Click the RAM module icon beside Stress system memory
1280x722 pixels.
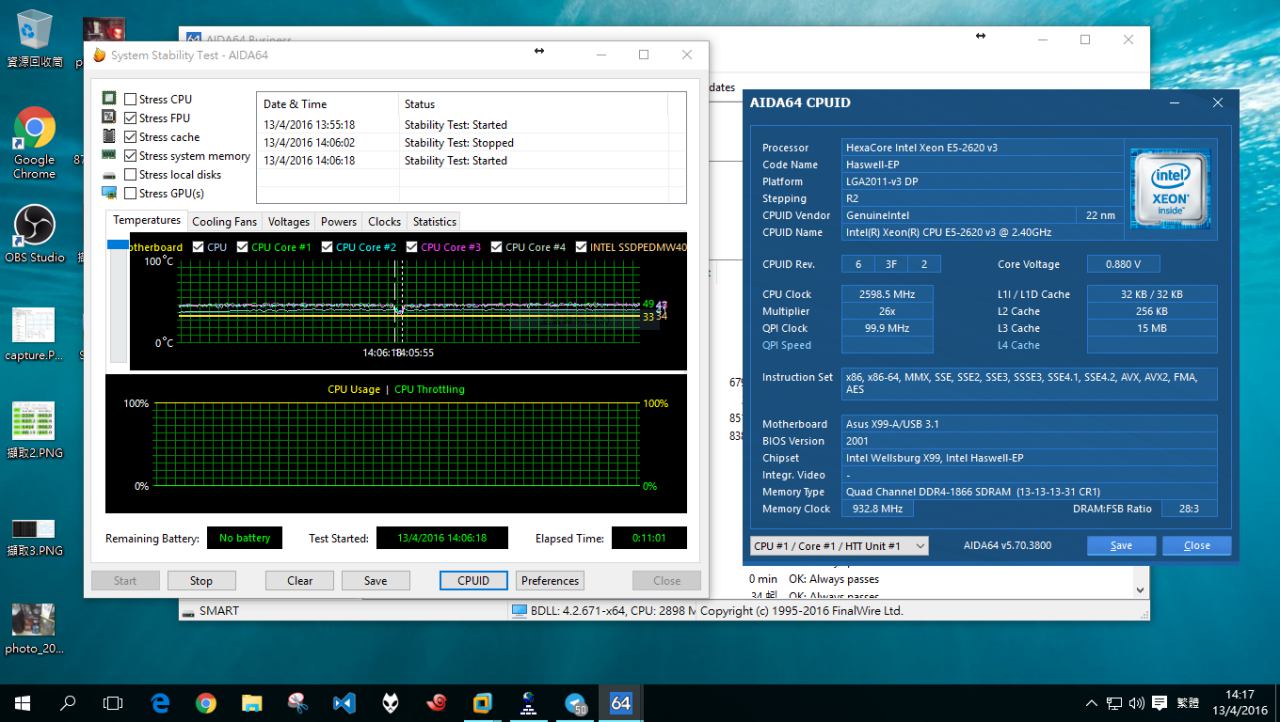(x=109, y=155)
